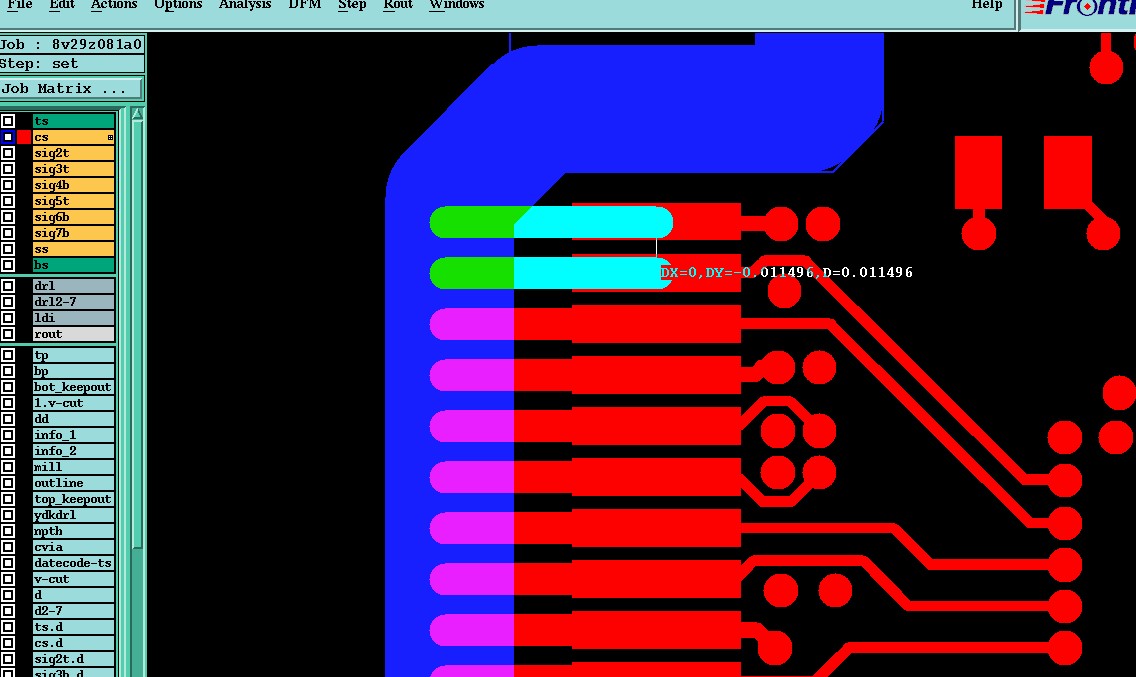Screen dimensions: 1136x677
Task: Select the info_1 layer name
Action: point(74,435)
